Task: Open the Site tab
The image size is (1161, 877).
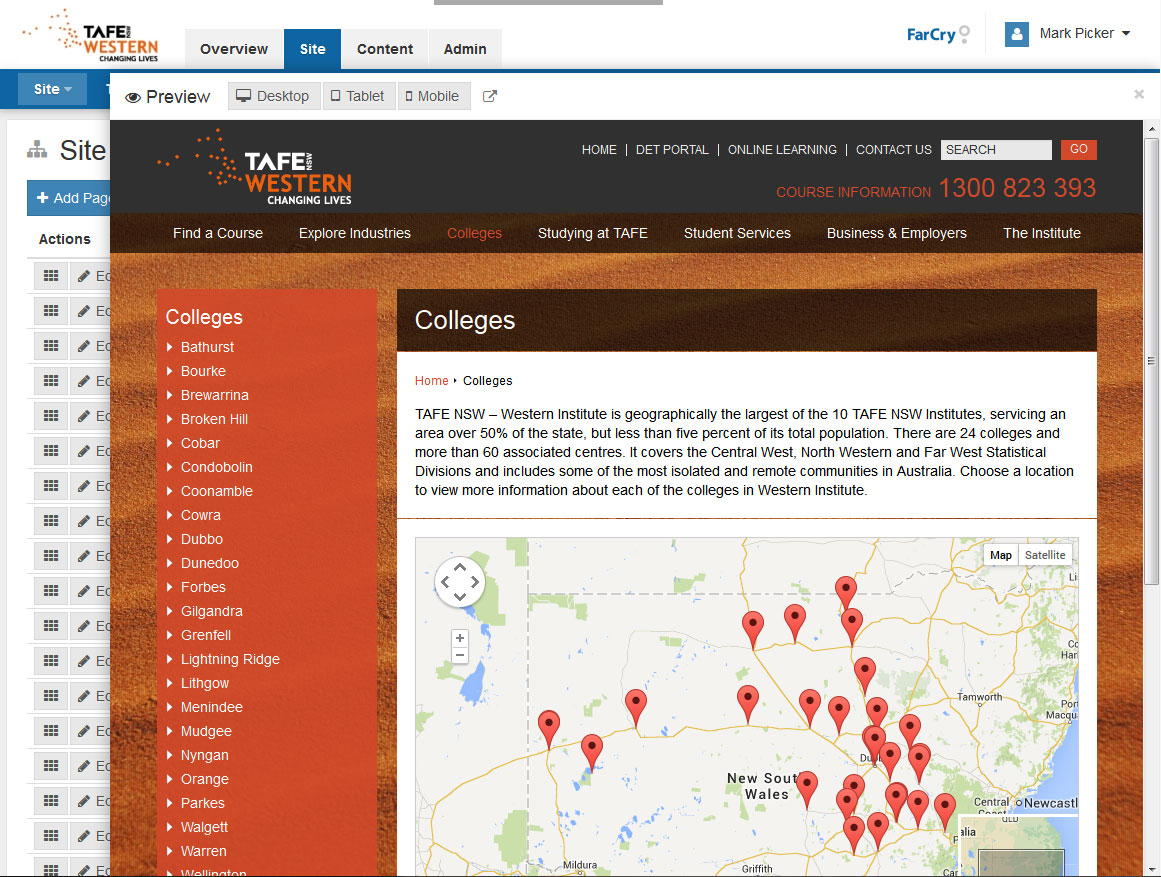Action: click(x=312, y=49)
